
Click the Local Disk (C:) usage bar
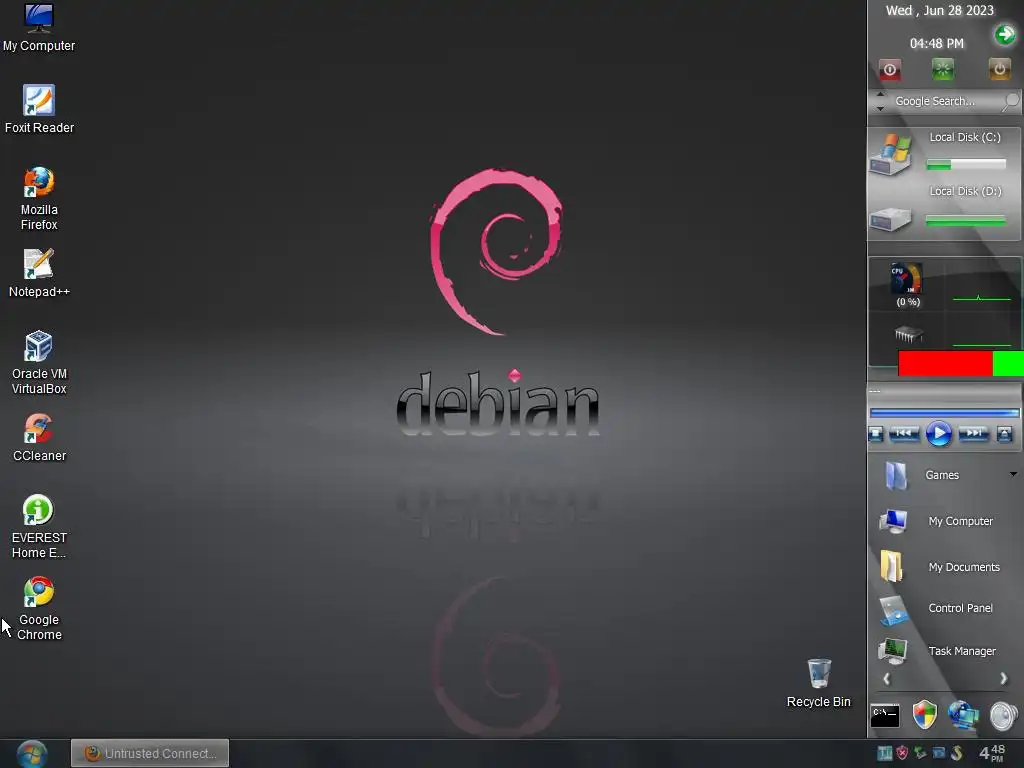click(966, 165)
